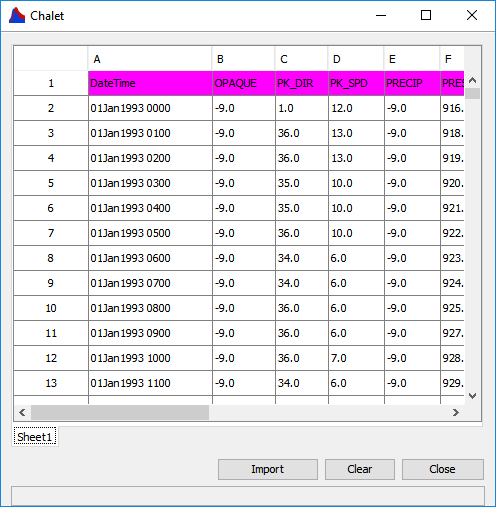Switch to the Sheet1 tab
The height and width of the screenshot is (507, 496).
click(35, 437)
